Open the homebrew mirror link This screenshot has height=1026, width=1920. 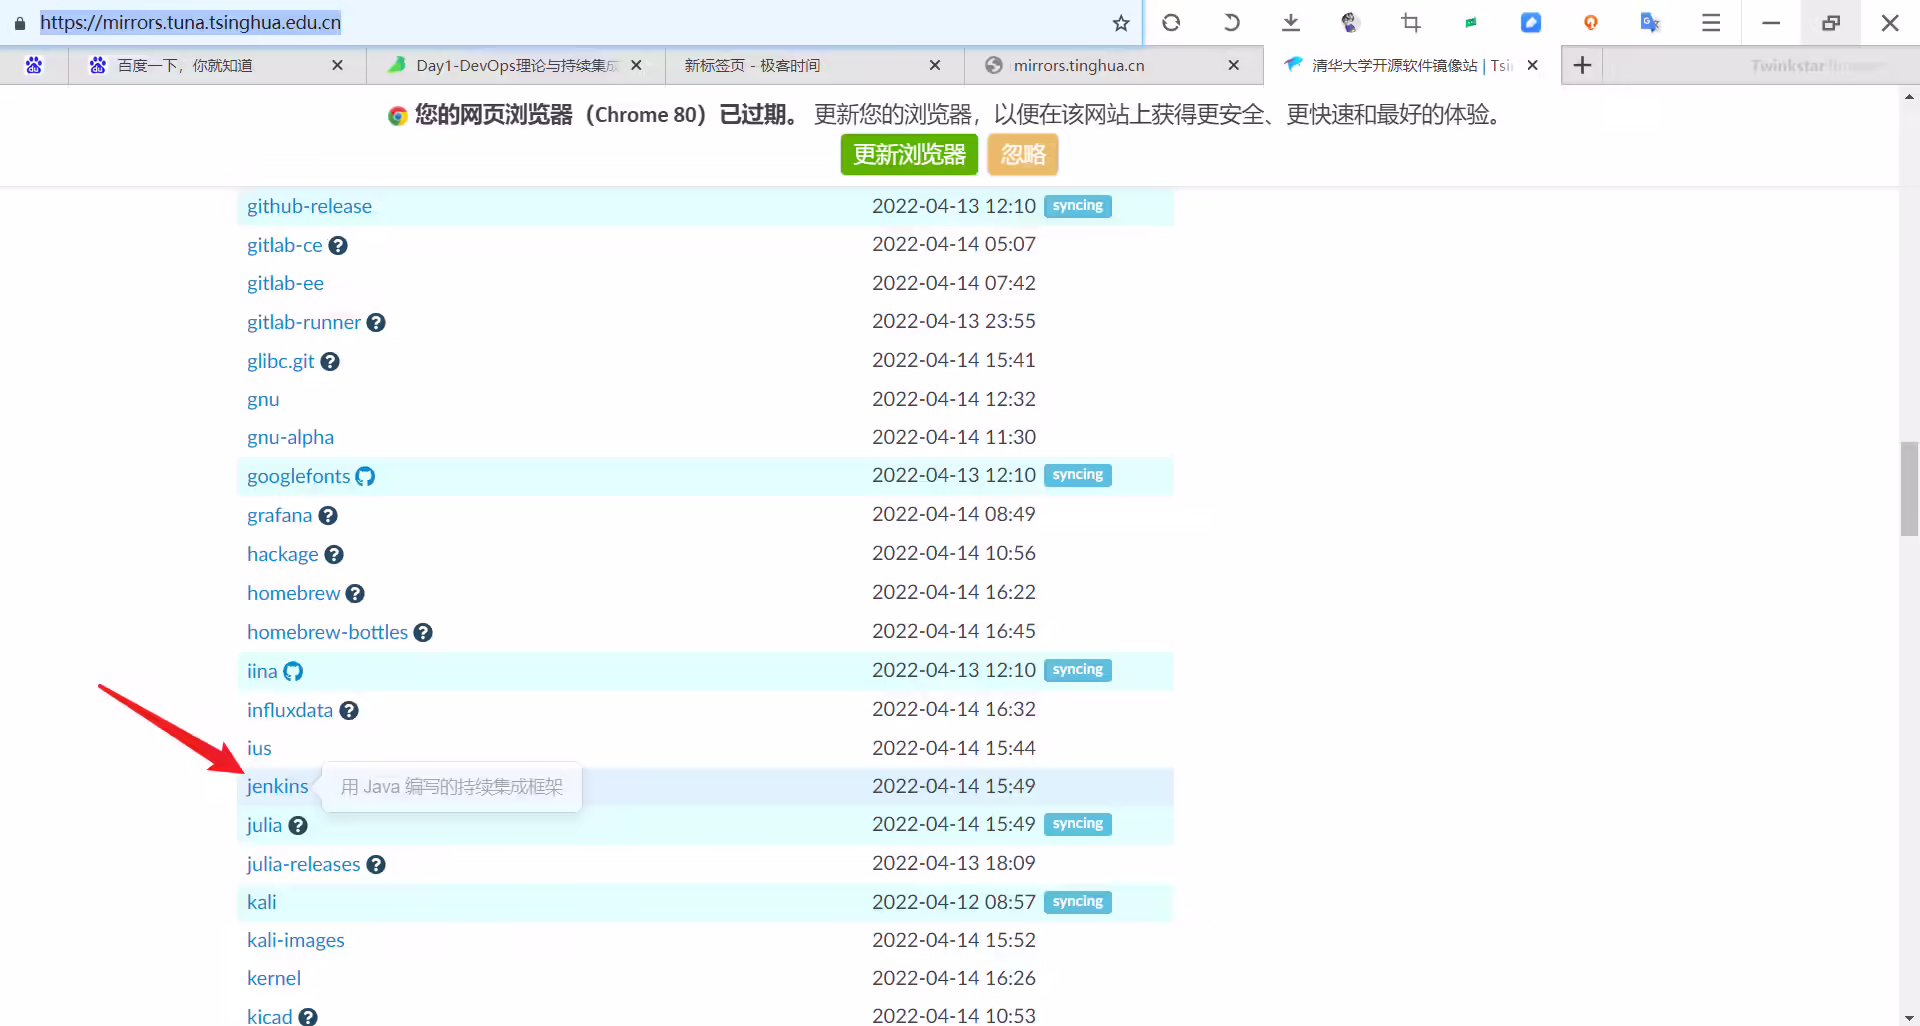tap(293, 593)
